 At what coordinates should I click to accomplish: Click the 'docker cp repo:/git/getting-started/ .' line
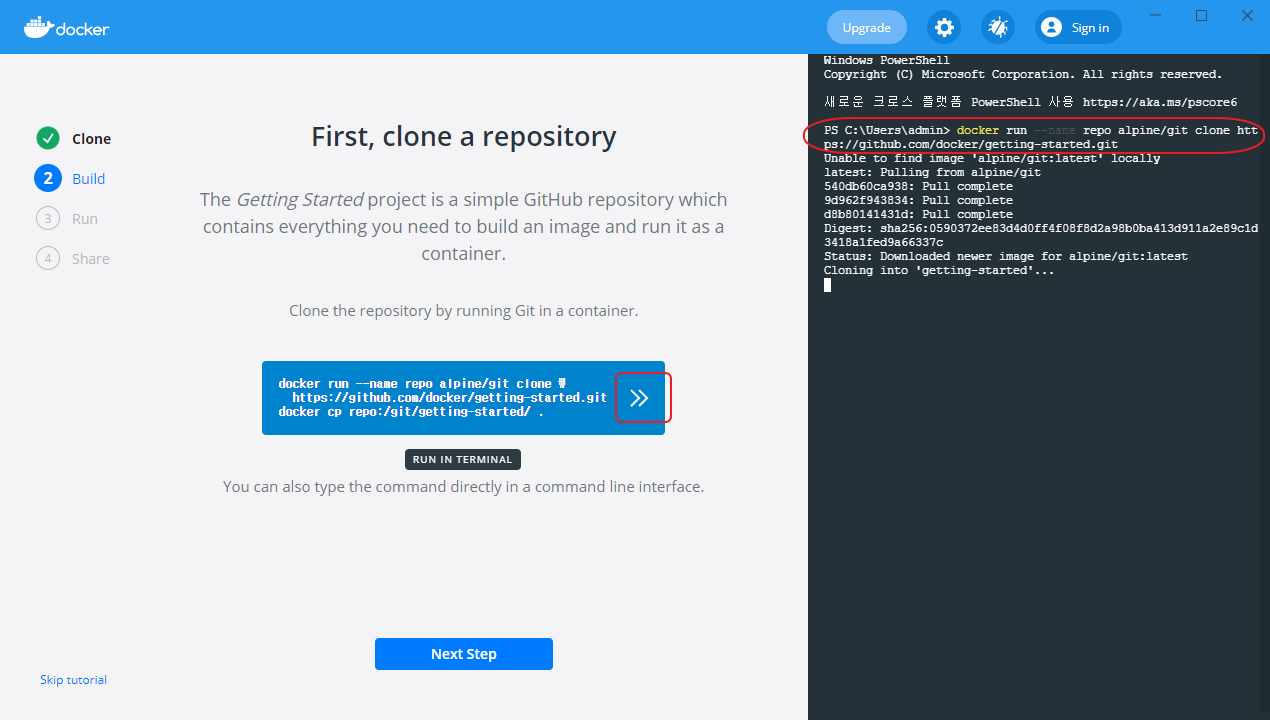click(411, 412)
